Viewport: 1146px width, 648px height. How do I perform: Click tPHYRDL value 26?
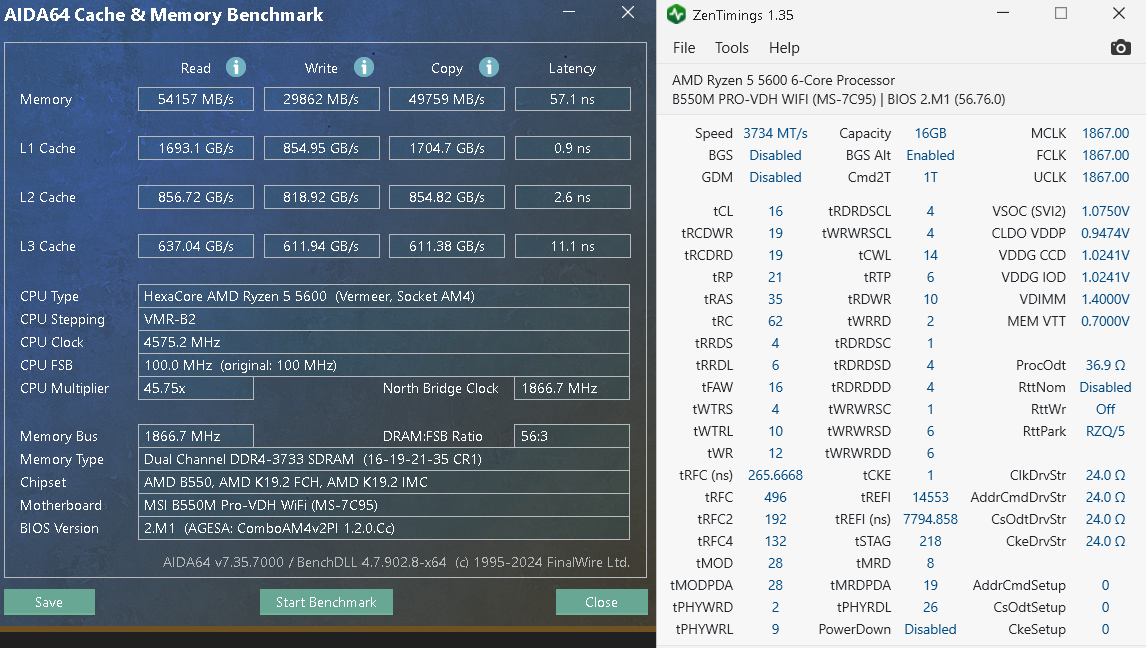(930, 607)
